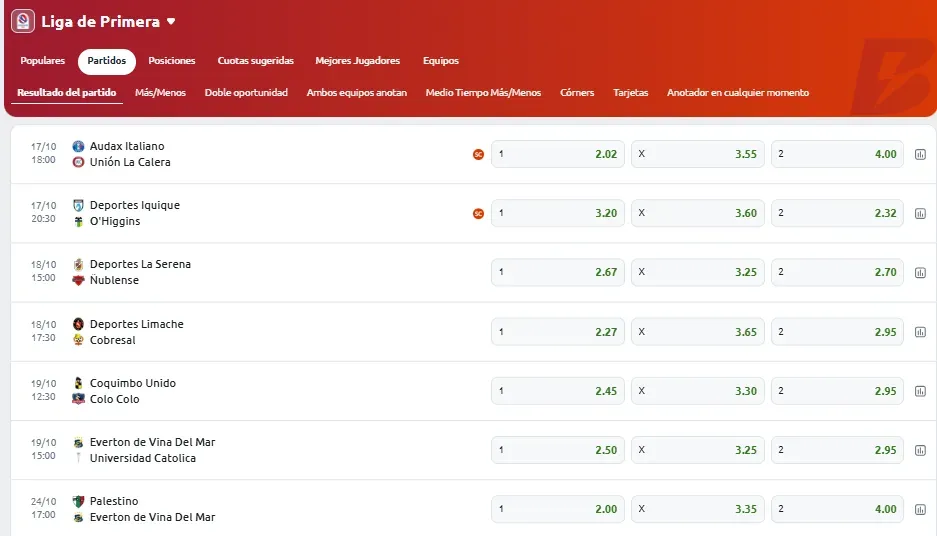
Task: Select draw odds 3.60 for Iquique vs O'Higgins
Action: pyautogui.click(x=697, y=213)
